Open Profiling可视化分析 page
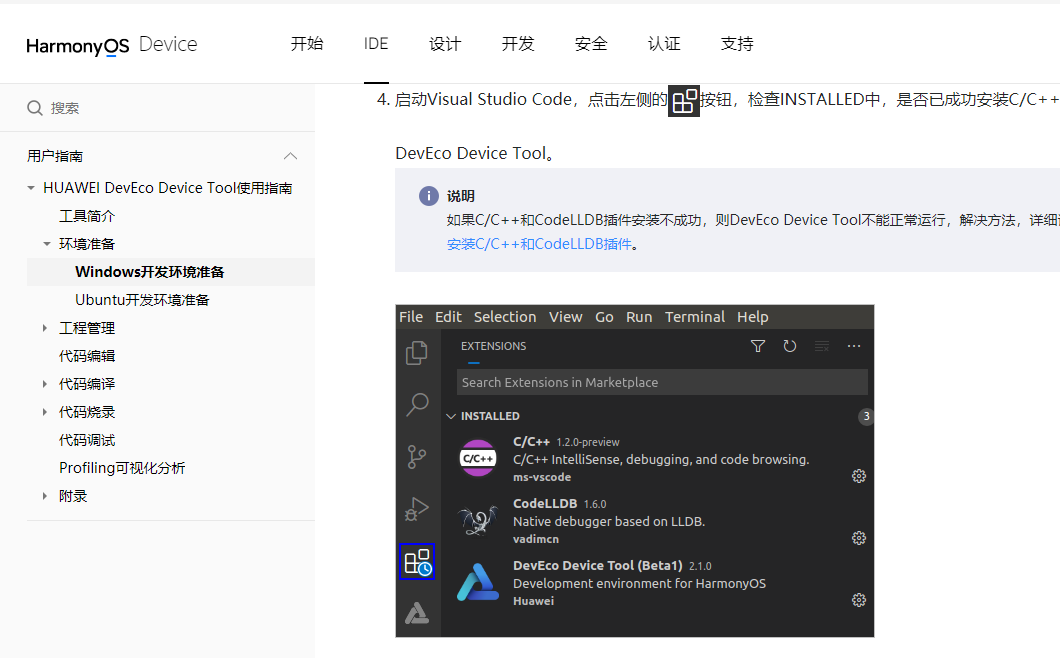This screenshot has width=1060, height=658. coord(122,468)
